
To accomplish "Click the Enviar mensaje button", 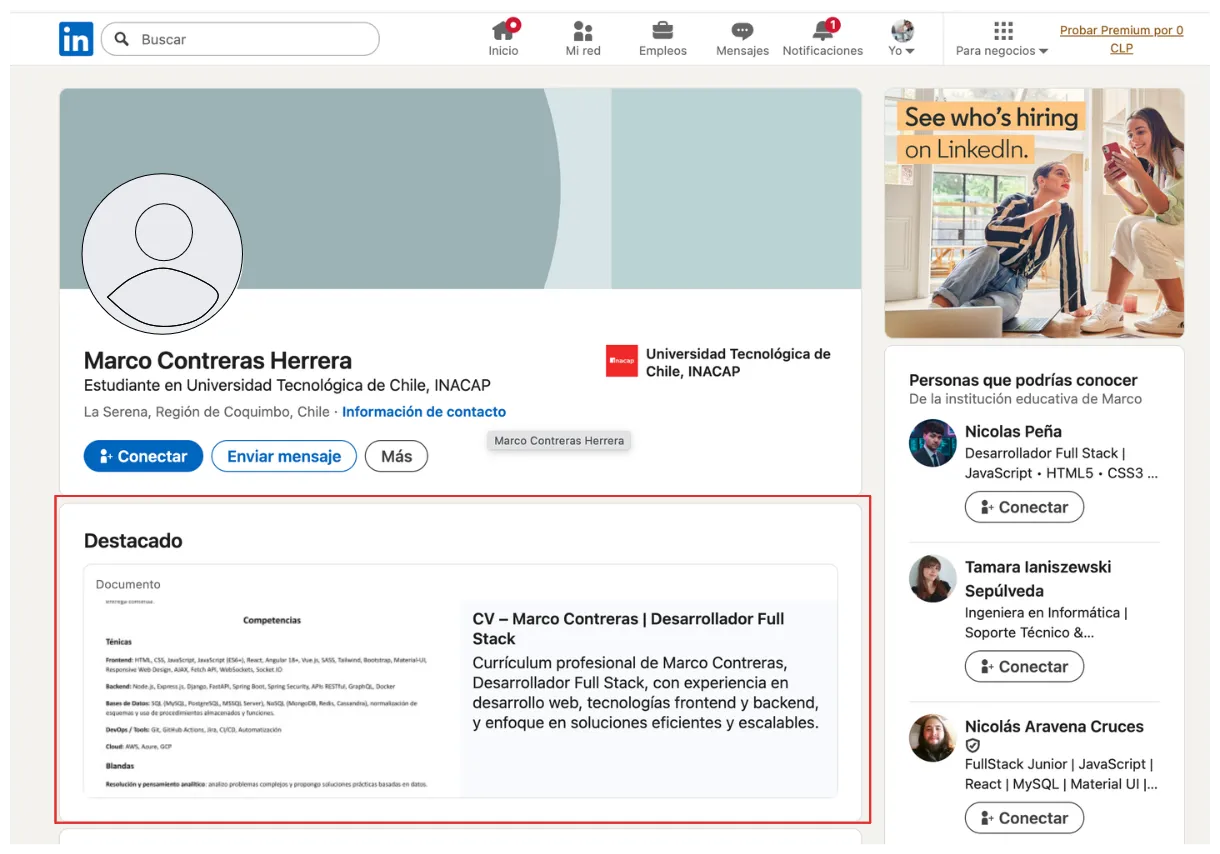I will pyautogui.click(x=284, y=456).
